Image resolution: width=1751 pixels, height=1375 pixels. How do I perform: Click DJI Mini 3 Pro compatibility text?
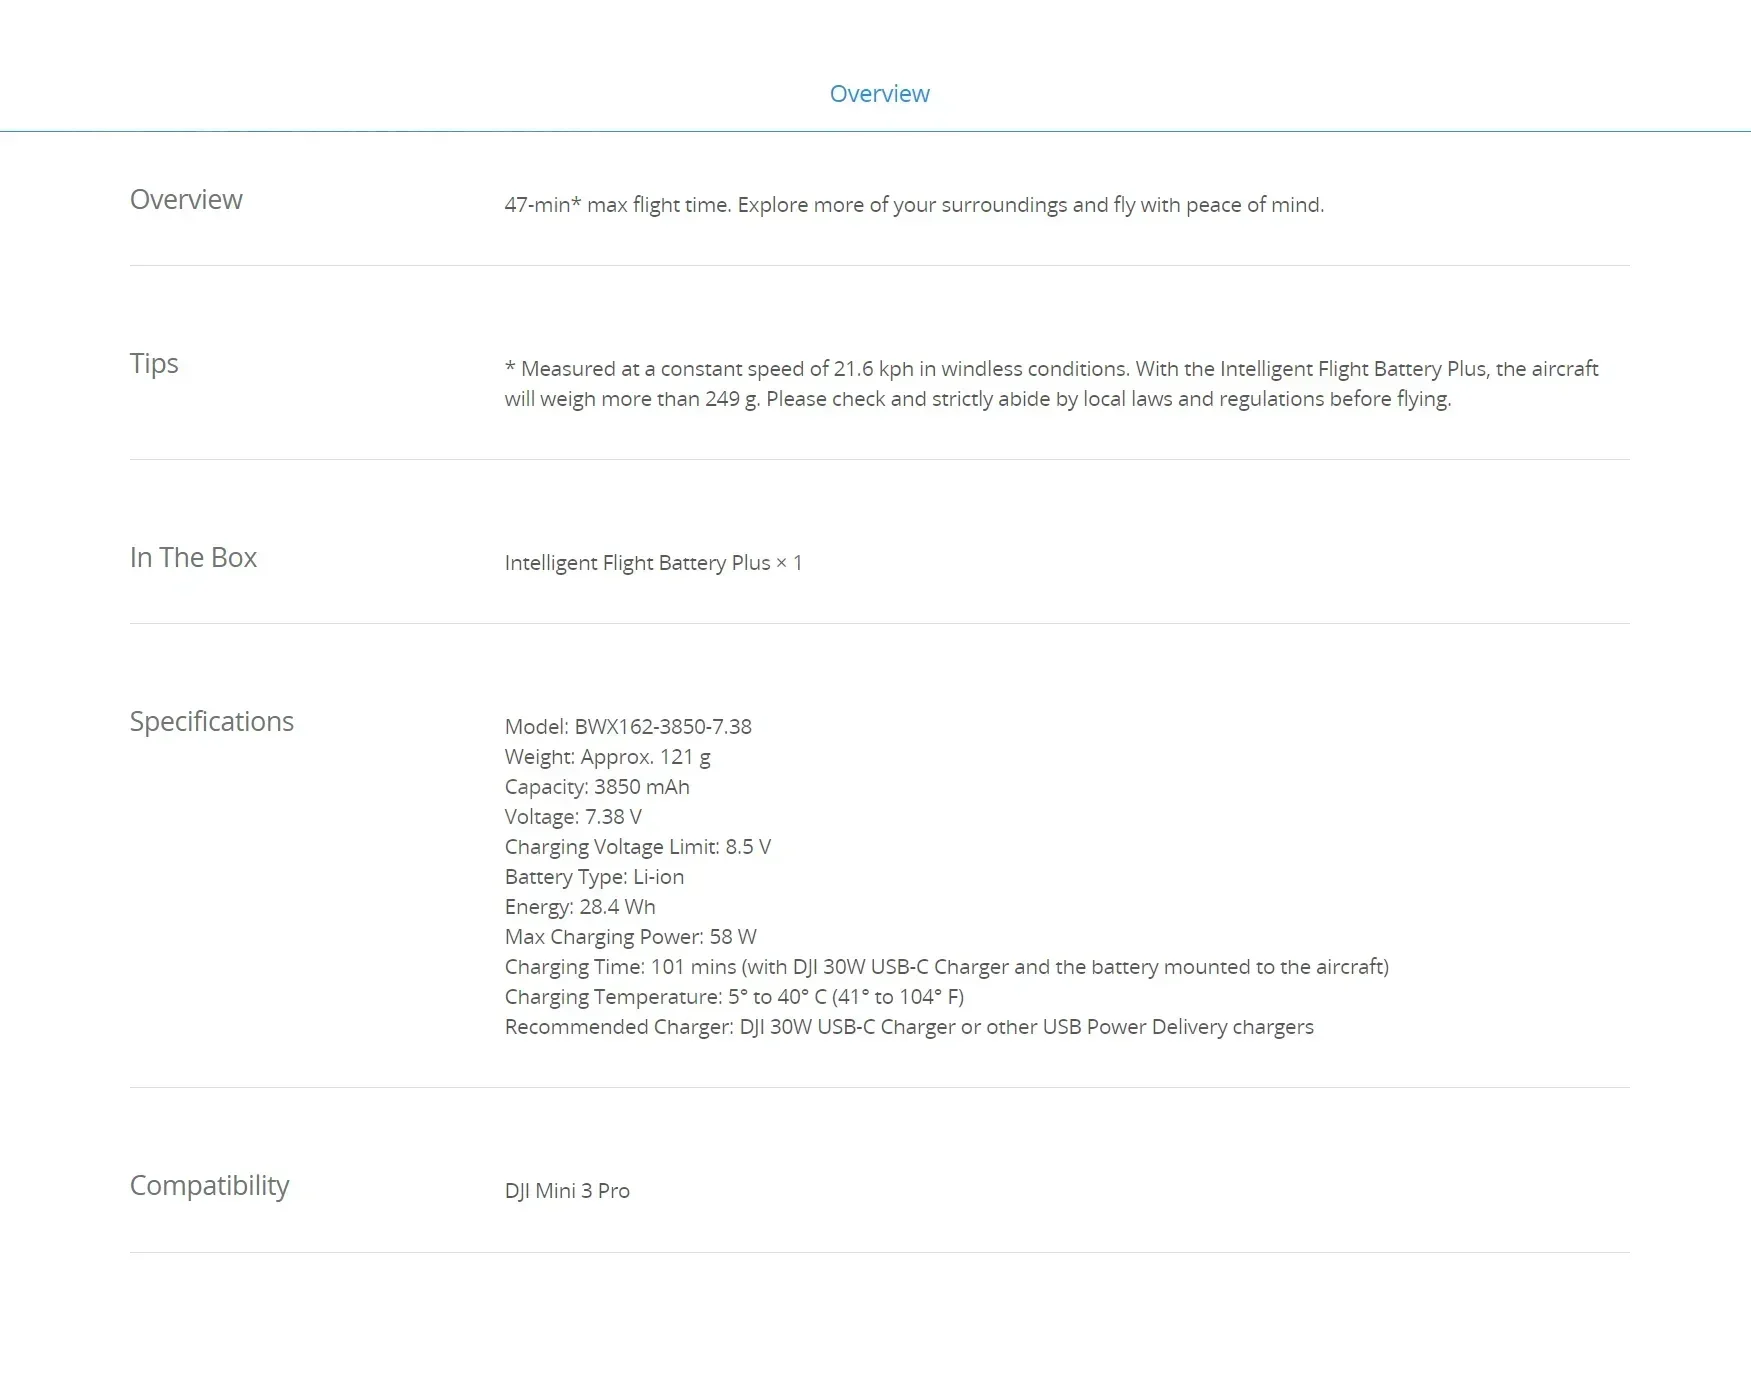coord(567,1191)
